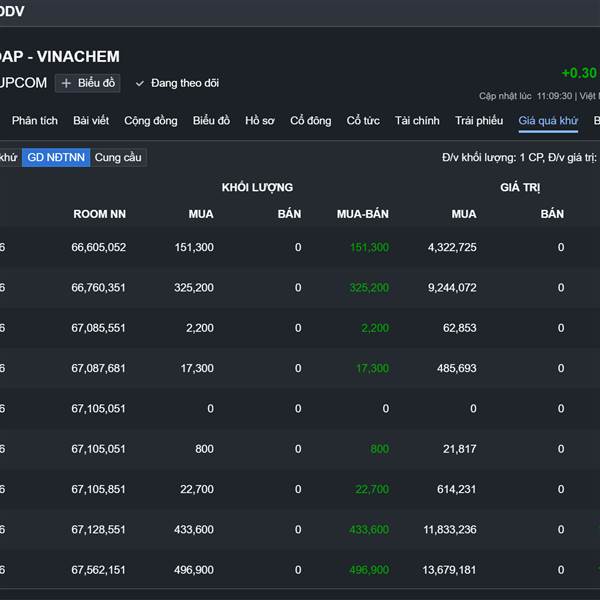Image resolution: width=600 pixels, height=600 pixels.
Task: Click the MUA-BÁN column header
Action: 363,214
